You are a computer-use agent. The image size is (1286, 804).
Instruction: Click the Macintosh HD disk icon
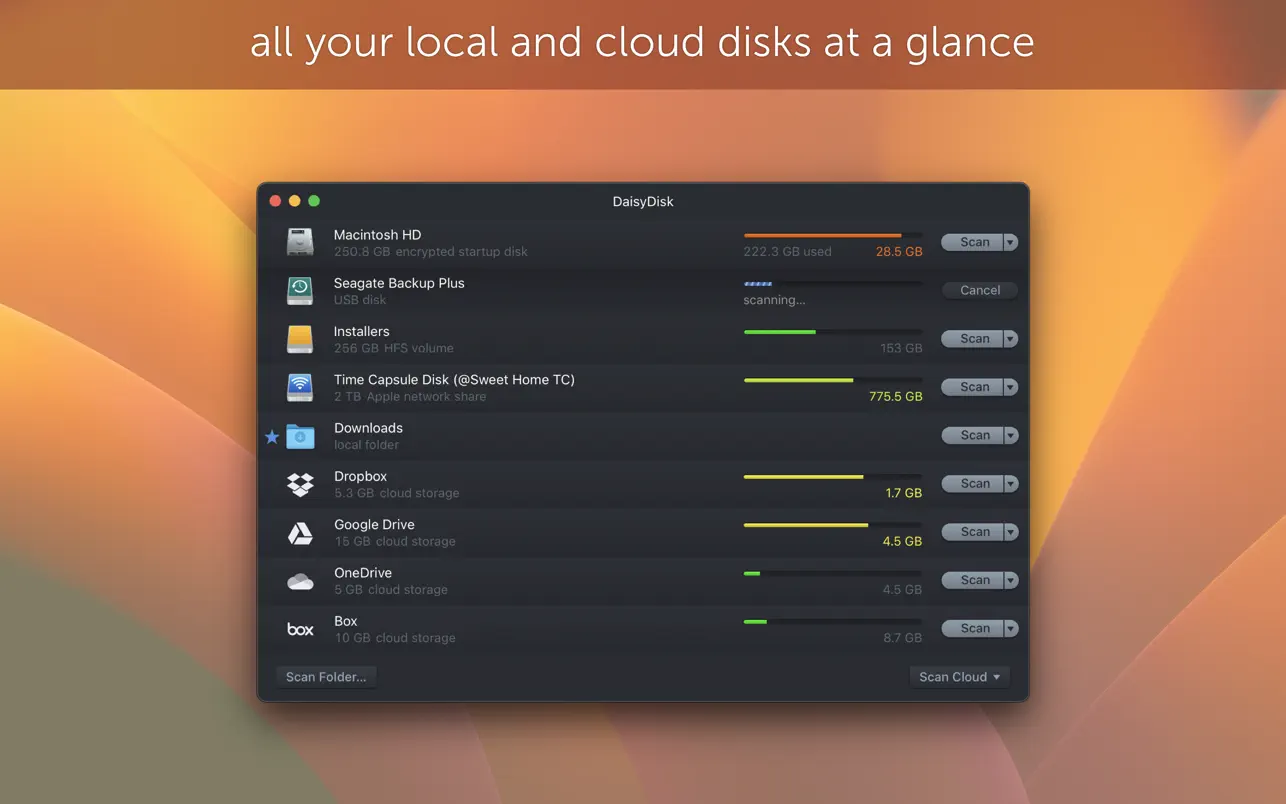pyautogui.click(x=300, y=242)
